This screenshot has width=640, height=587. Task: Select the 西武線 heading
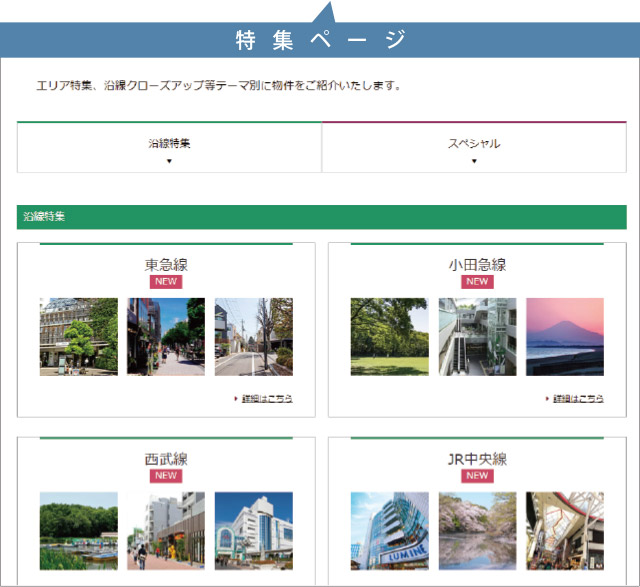click(x=166, y=459)
